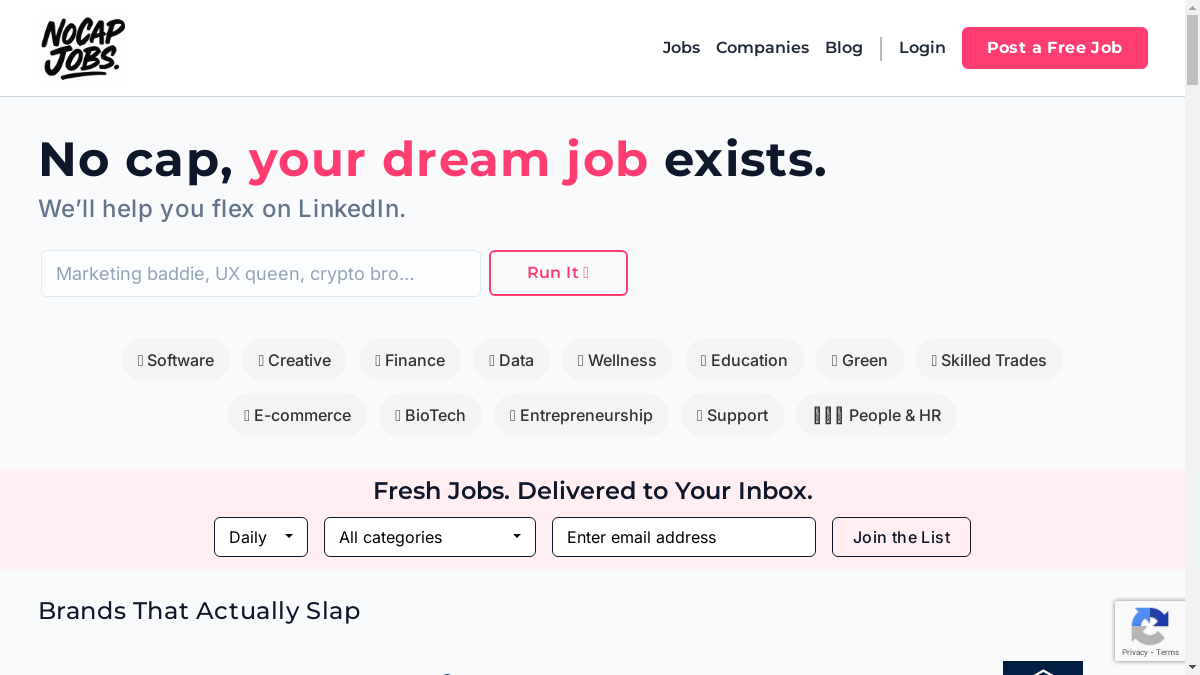Open the People & HR category
Screen dimensions: 1200x675
point(876,415)
